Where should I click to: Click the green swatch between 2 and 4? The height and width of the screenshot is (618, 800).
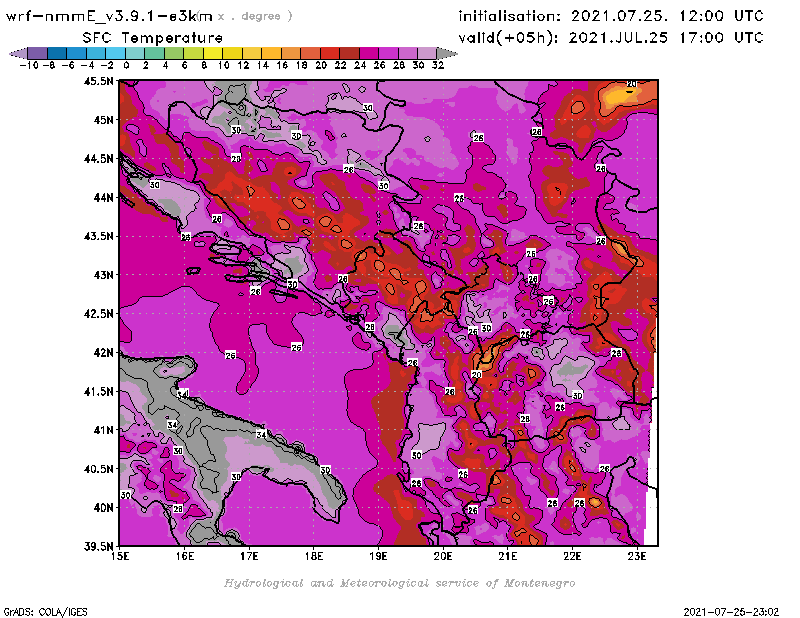(155, 53)
